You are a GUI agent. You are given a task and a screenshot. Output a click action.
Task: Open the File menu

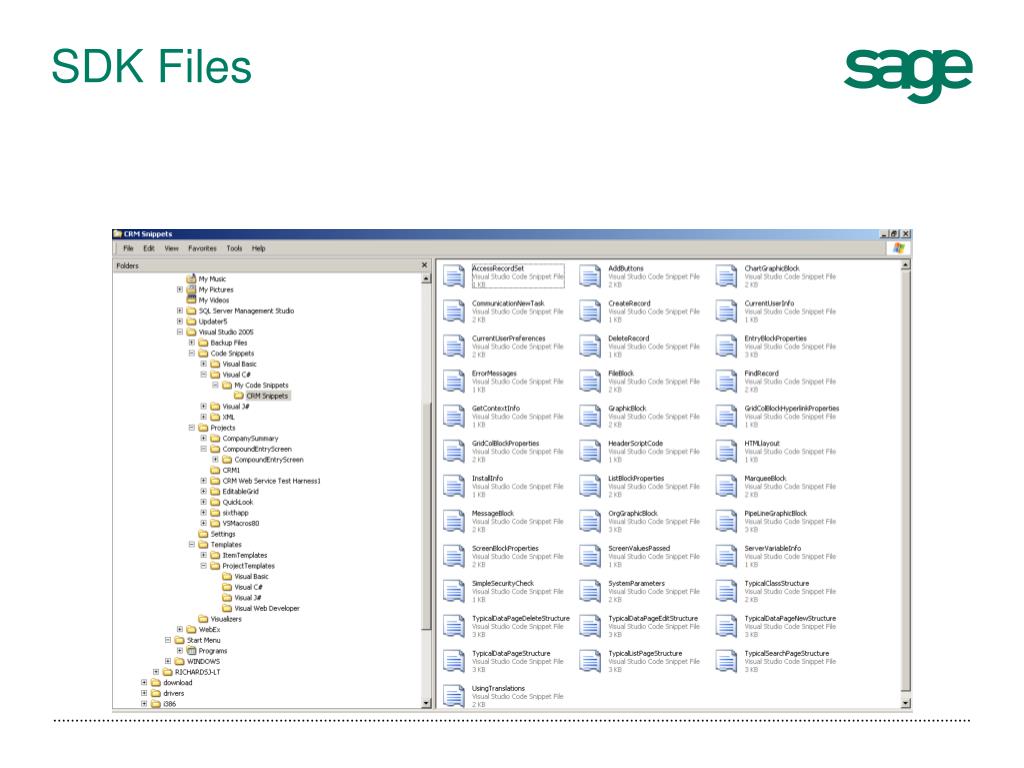click(x=128, y=248)
